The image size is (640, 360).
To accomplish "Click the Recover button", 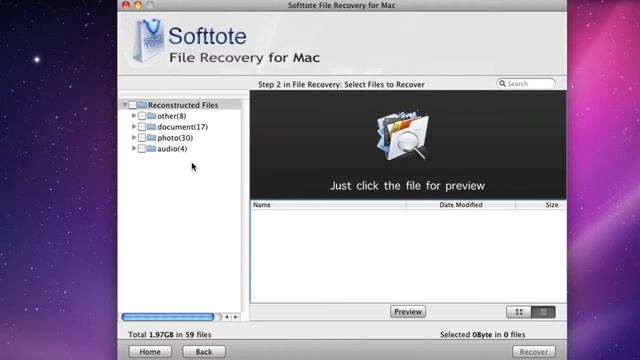I will [x=533, y=352].
